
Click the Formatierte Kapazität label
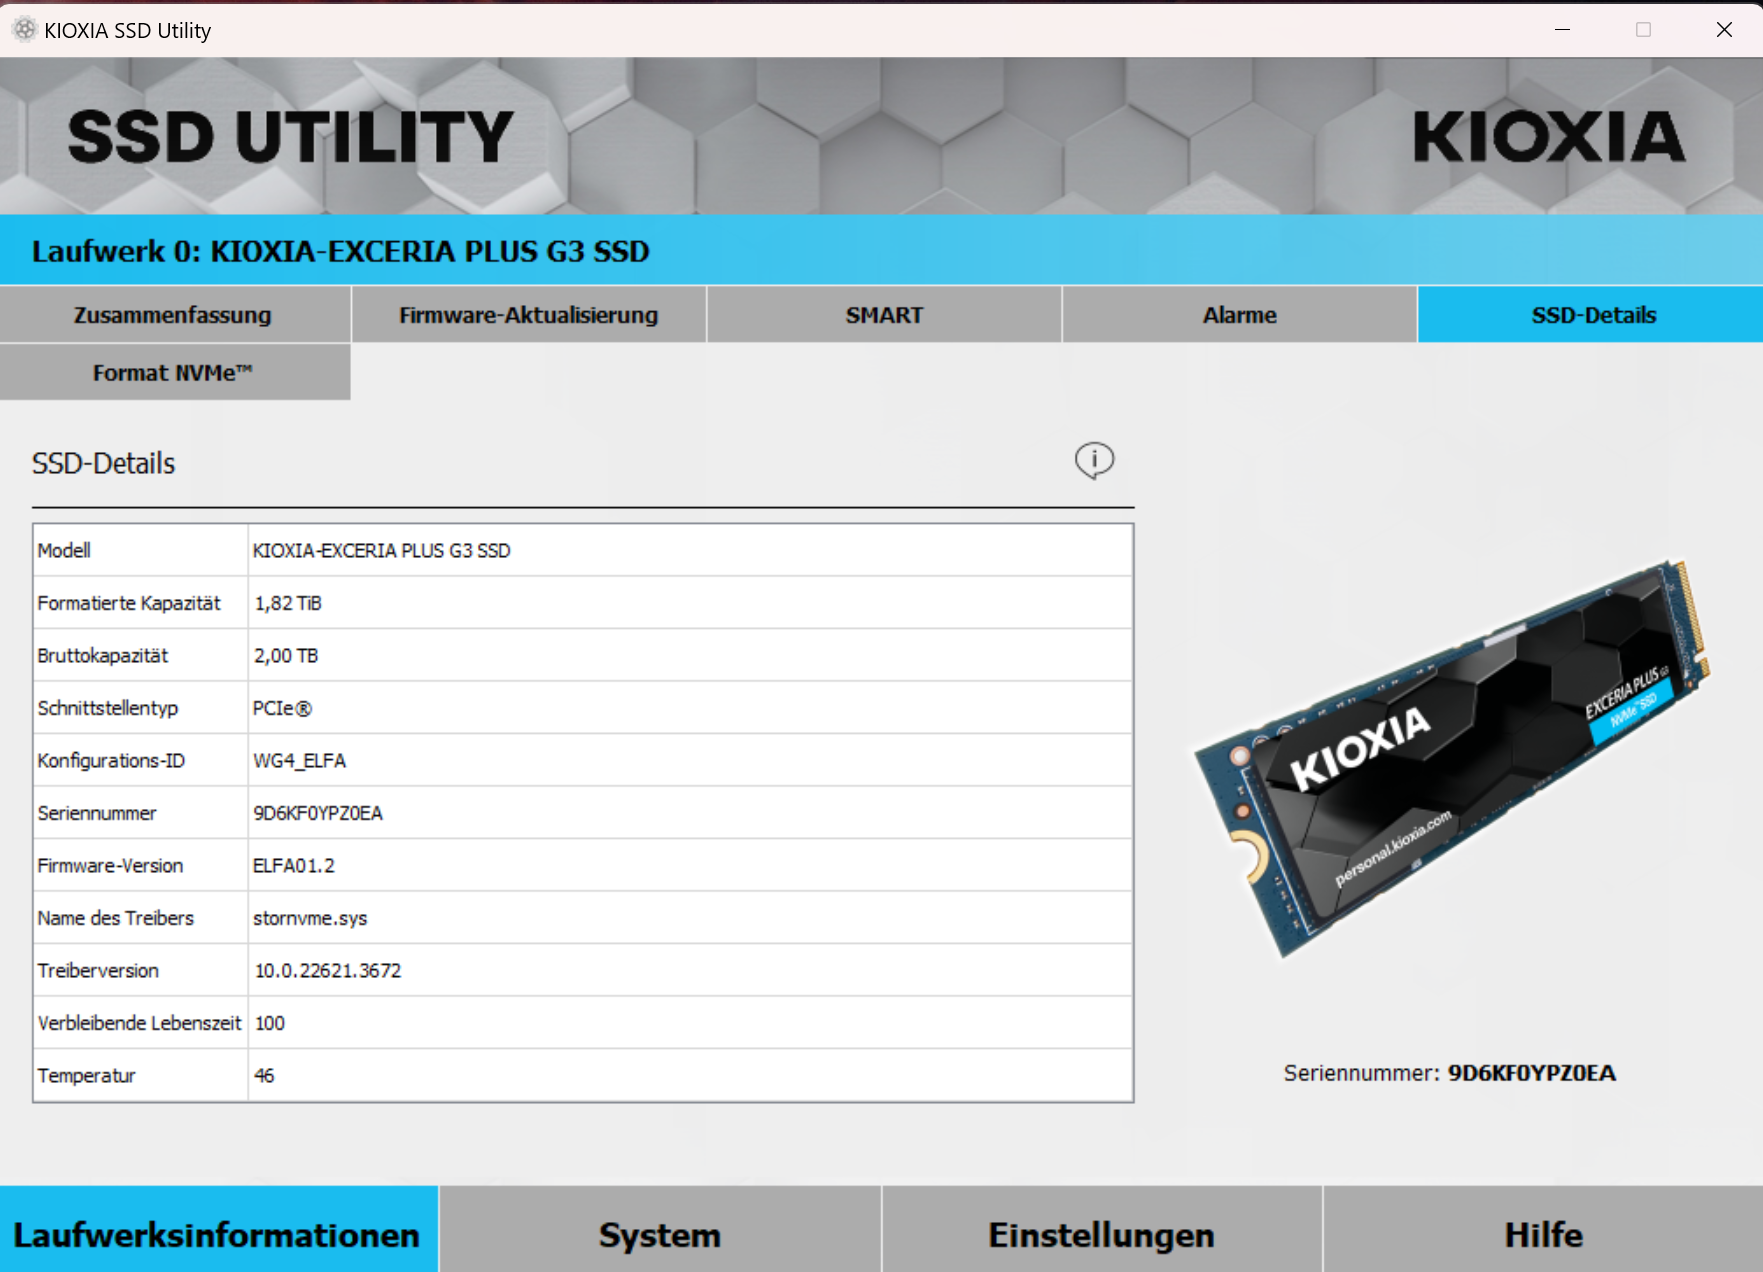point(129,603)
